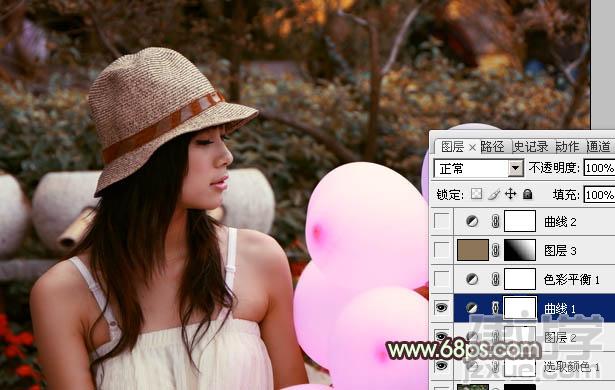Image resolution: width=615 pixels, height=390 pixels.
Task: Hide the 图层 2 layer eye
Action: (x=442, y=336)
